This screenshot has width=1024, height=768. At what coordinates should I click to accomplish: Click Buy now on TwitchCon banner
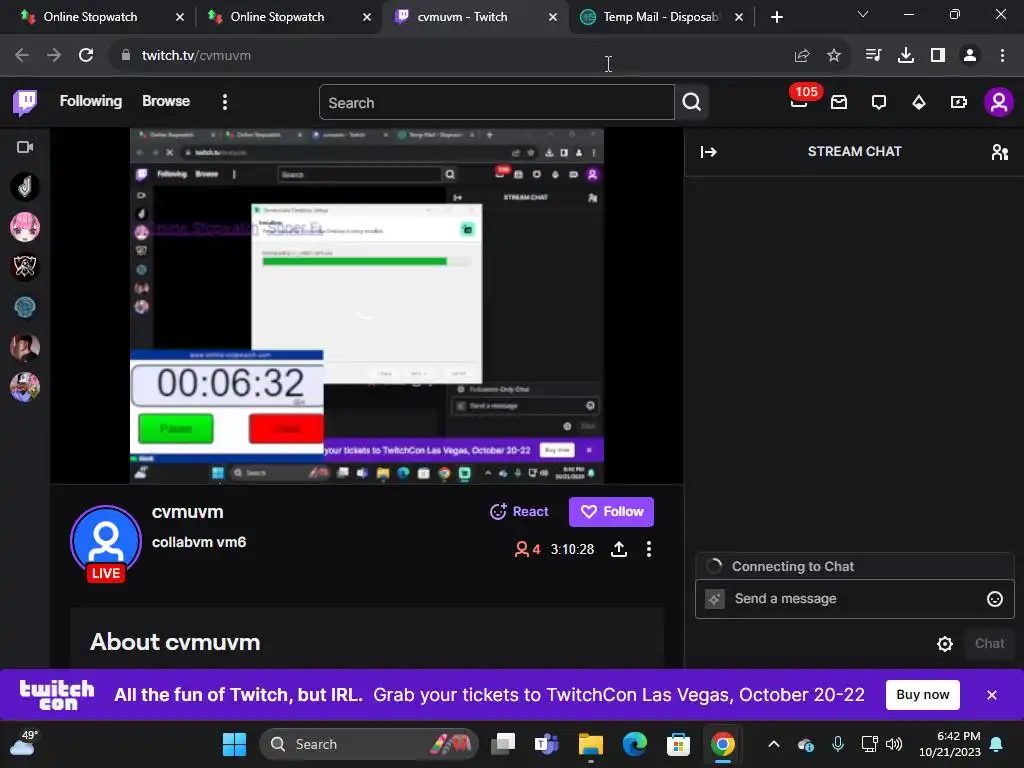point(922,695)
